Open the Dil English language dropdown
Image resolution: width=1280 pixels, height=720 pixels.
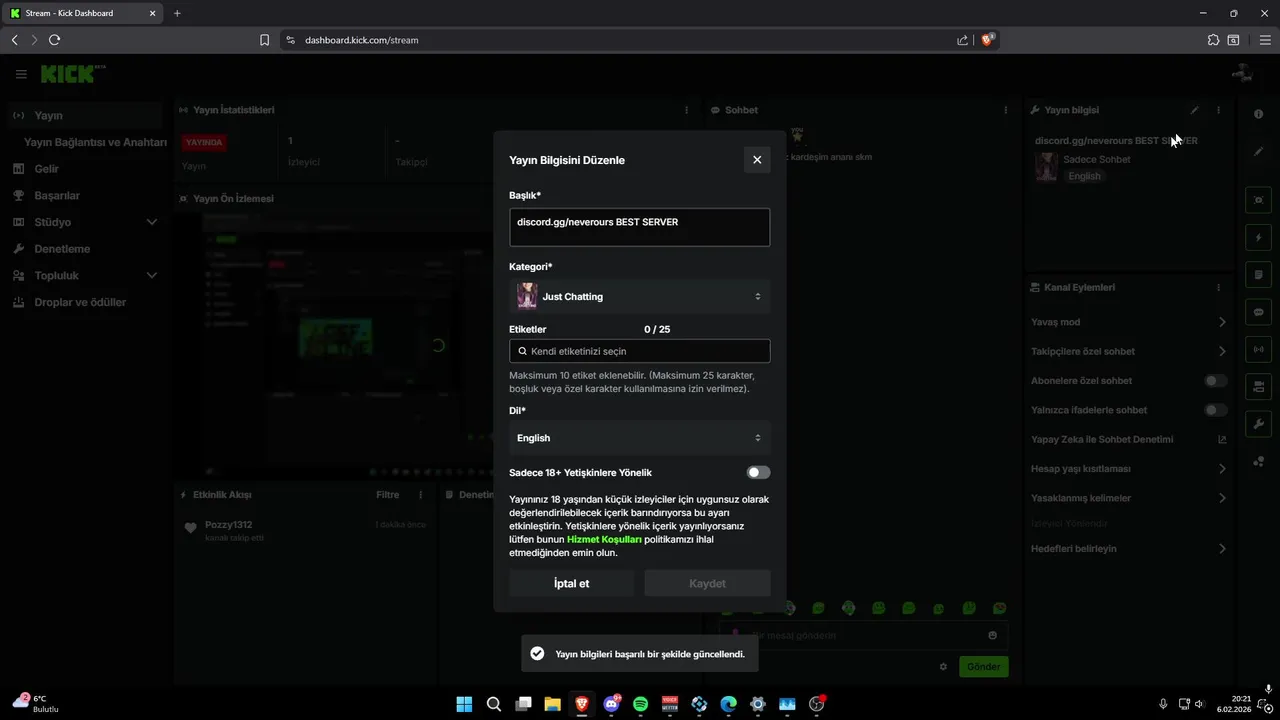pos(639,438)
